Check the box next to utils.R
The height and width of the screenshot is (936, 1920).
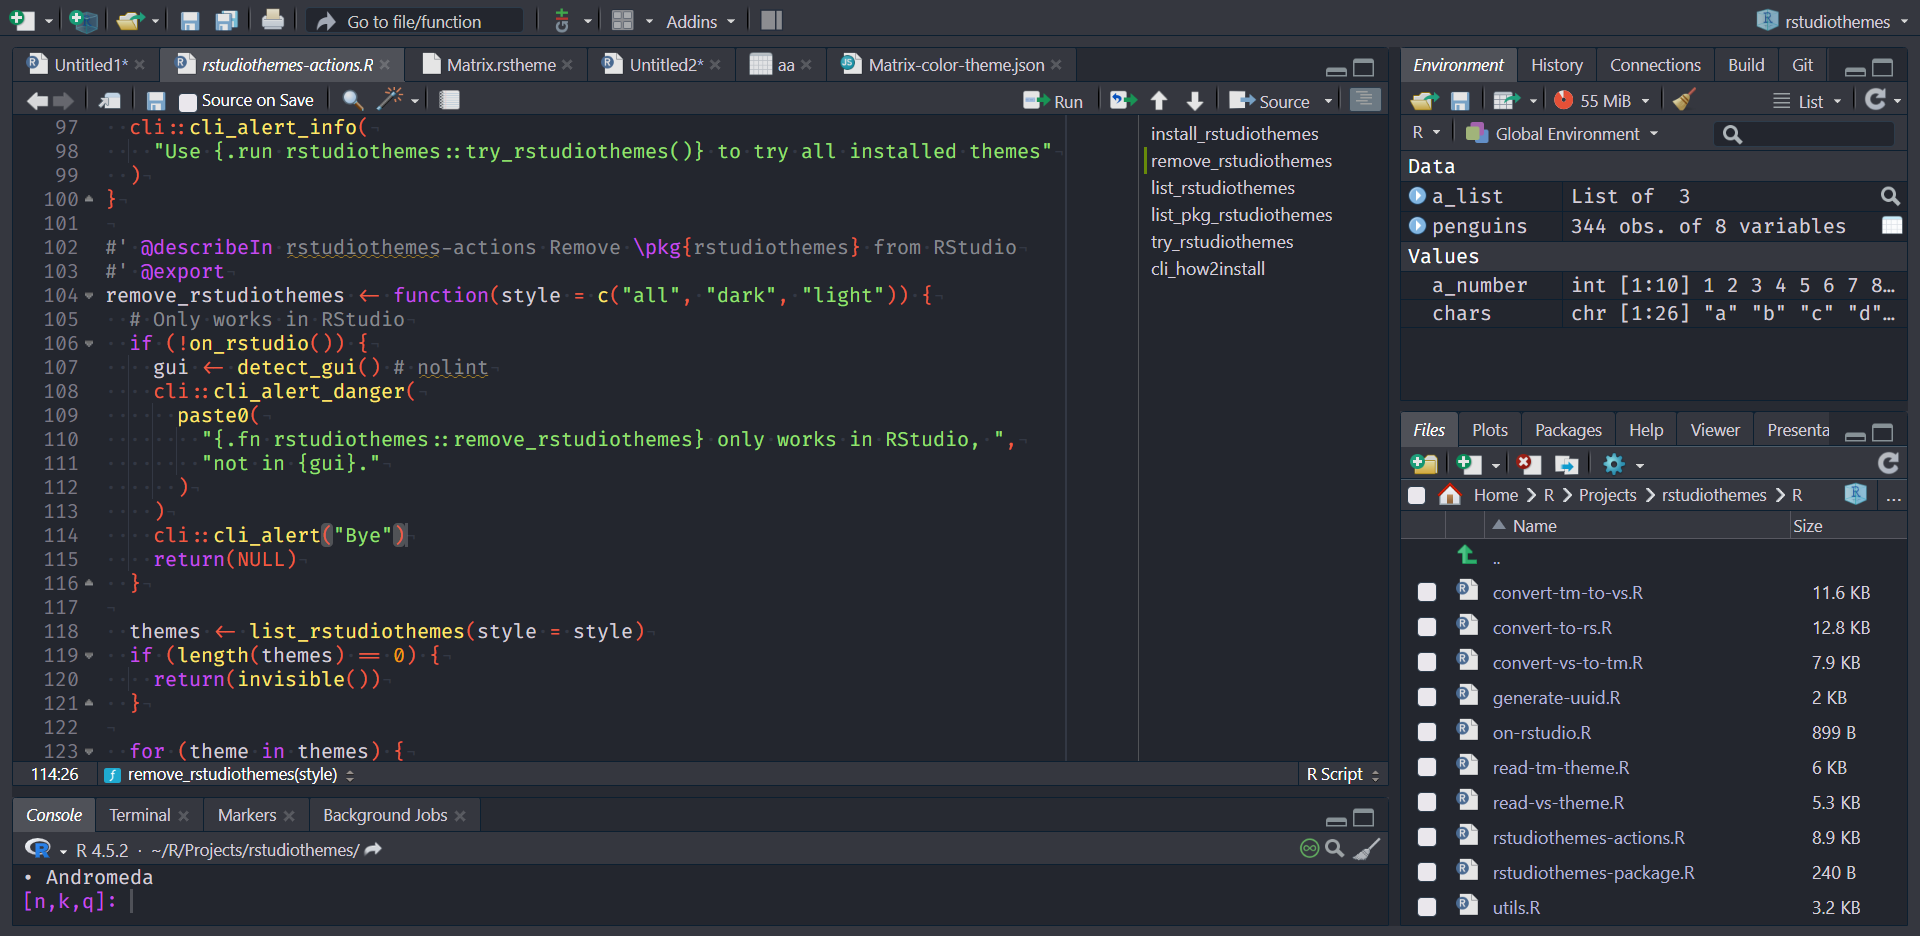click(1427, 907)
